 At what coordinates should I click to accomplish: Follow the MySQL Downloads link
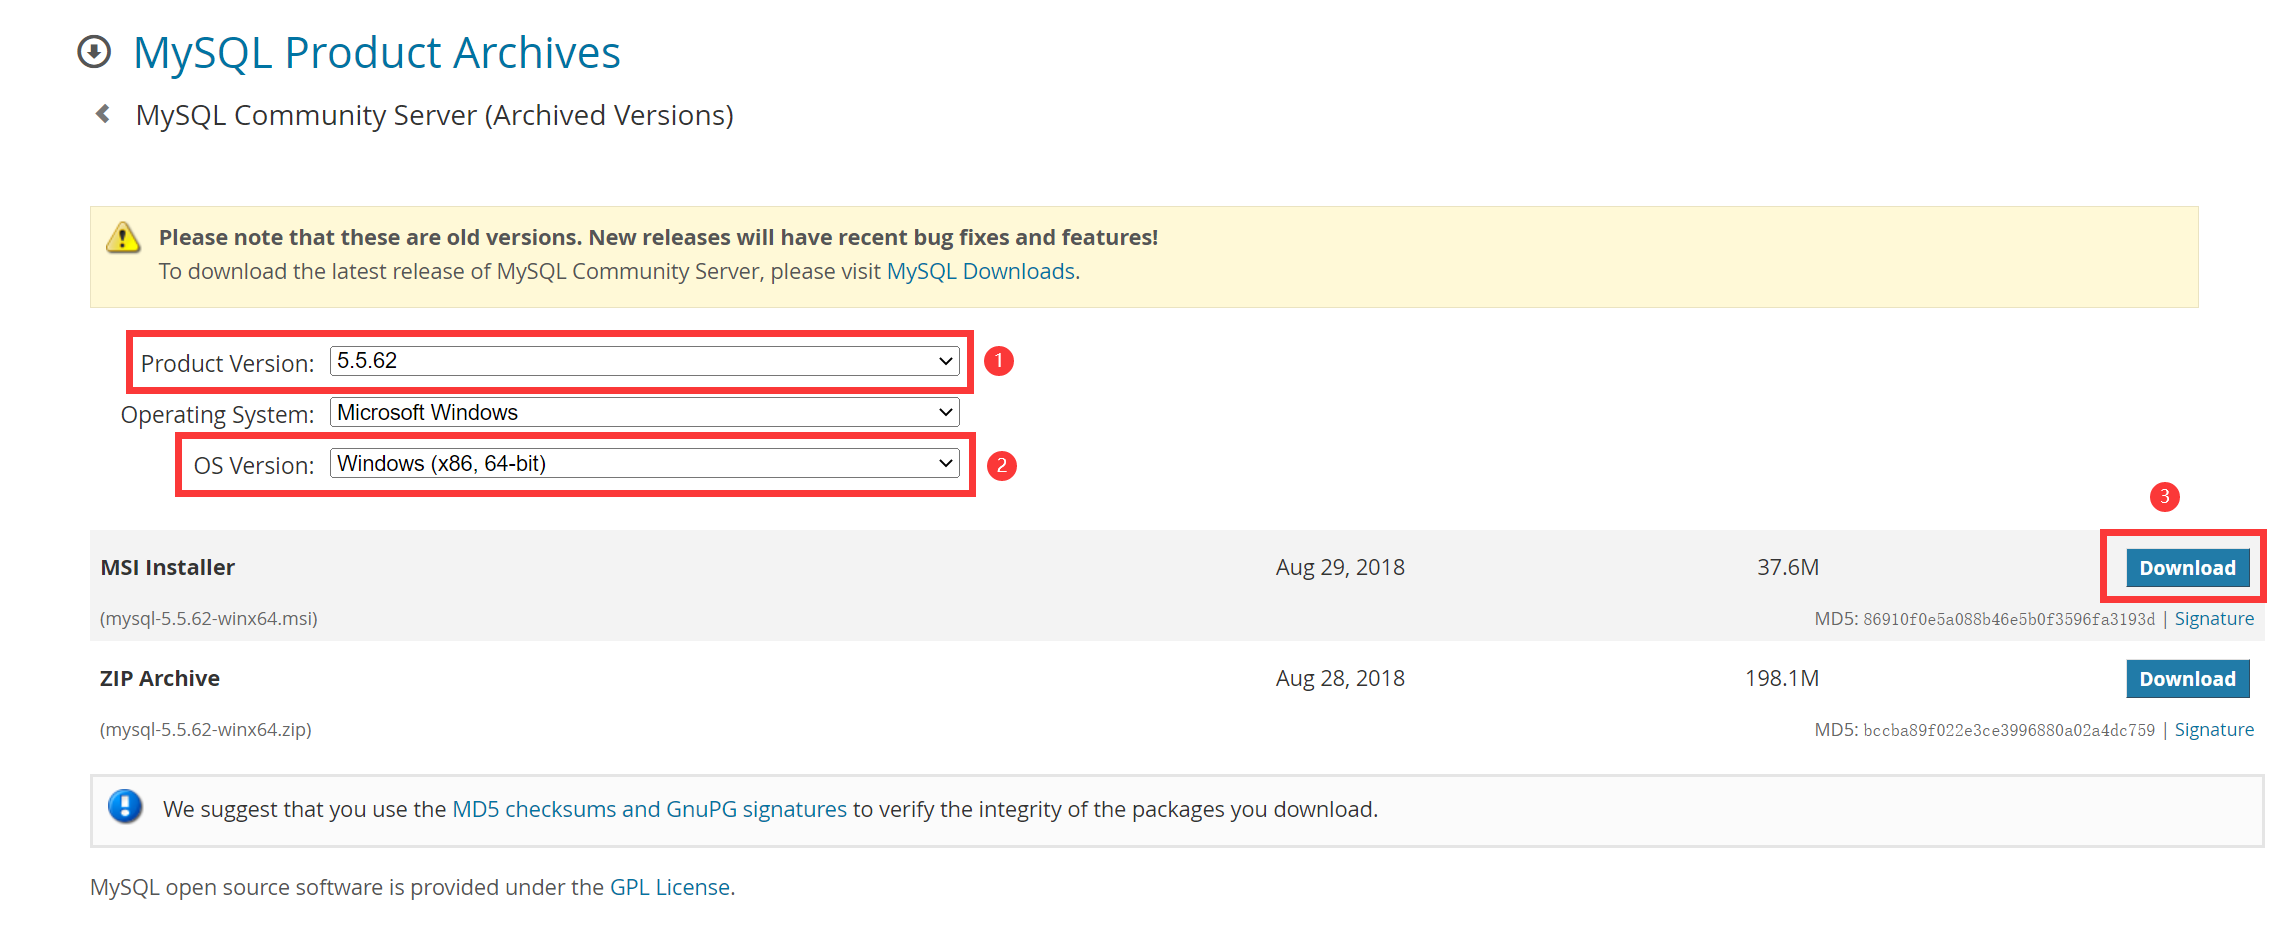(980, 271)
